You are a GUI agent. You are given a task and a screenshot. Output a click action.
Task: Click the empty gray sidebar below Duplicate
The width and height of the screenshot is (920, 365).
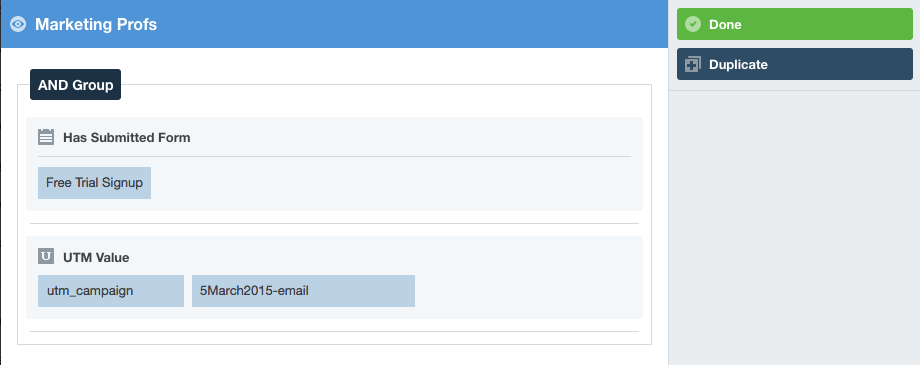[794, 228]
